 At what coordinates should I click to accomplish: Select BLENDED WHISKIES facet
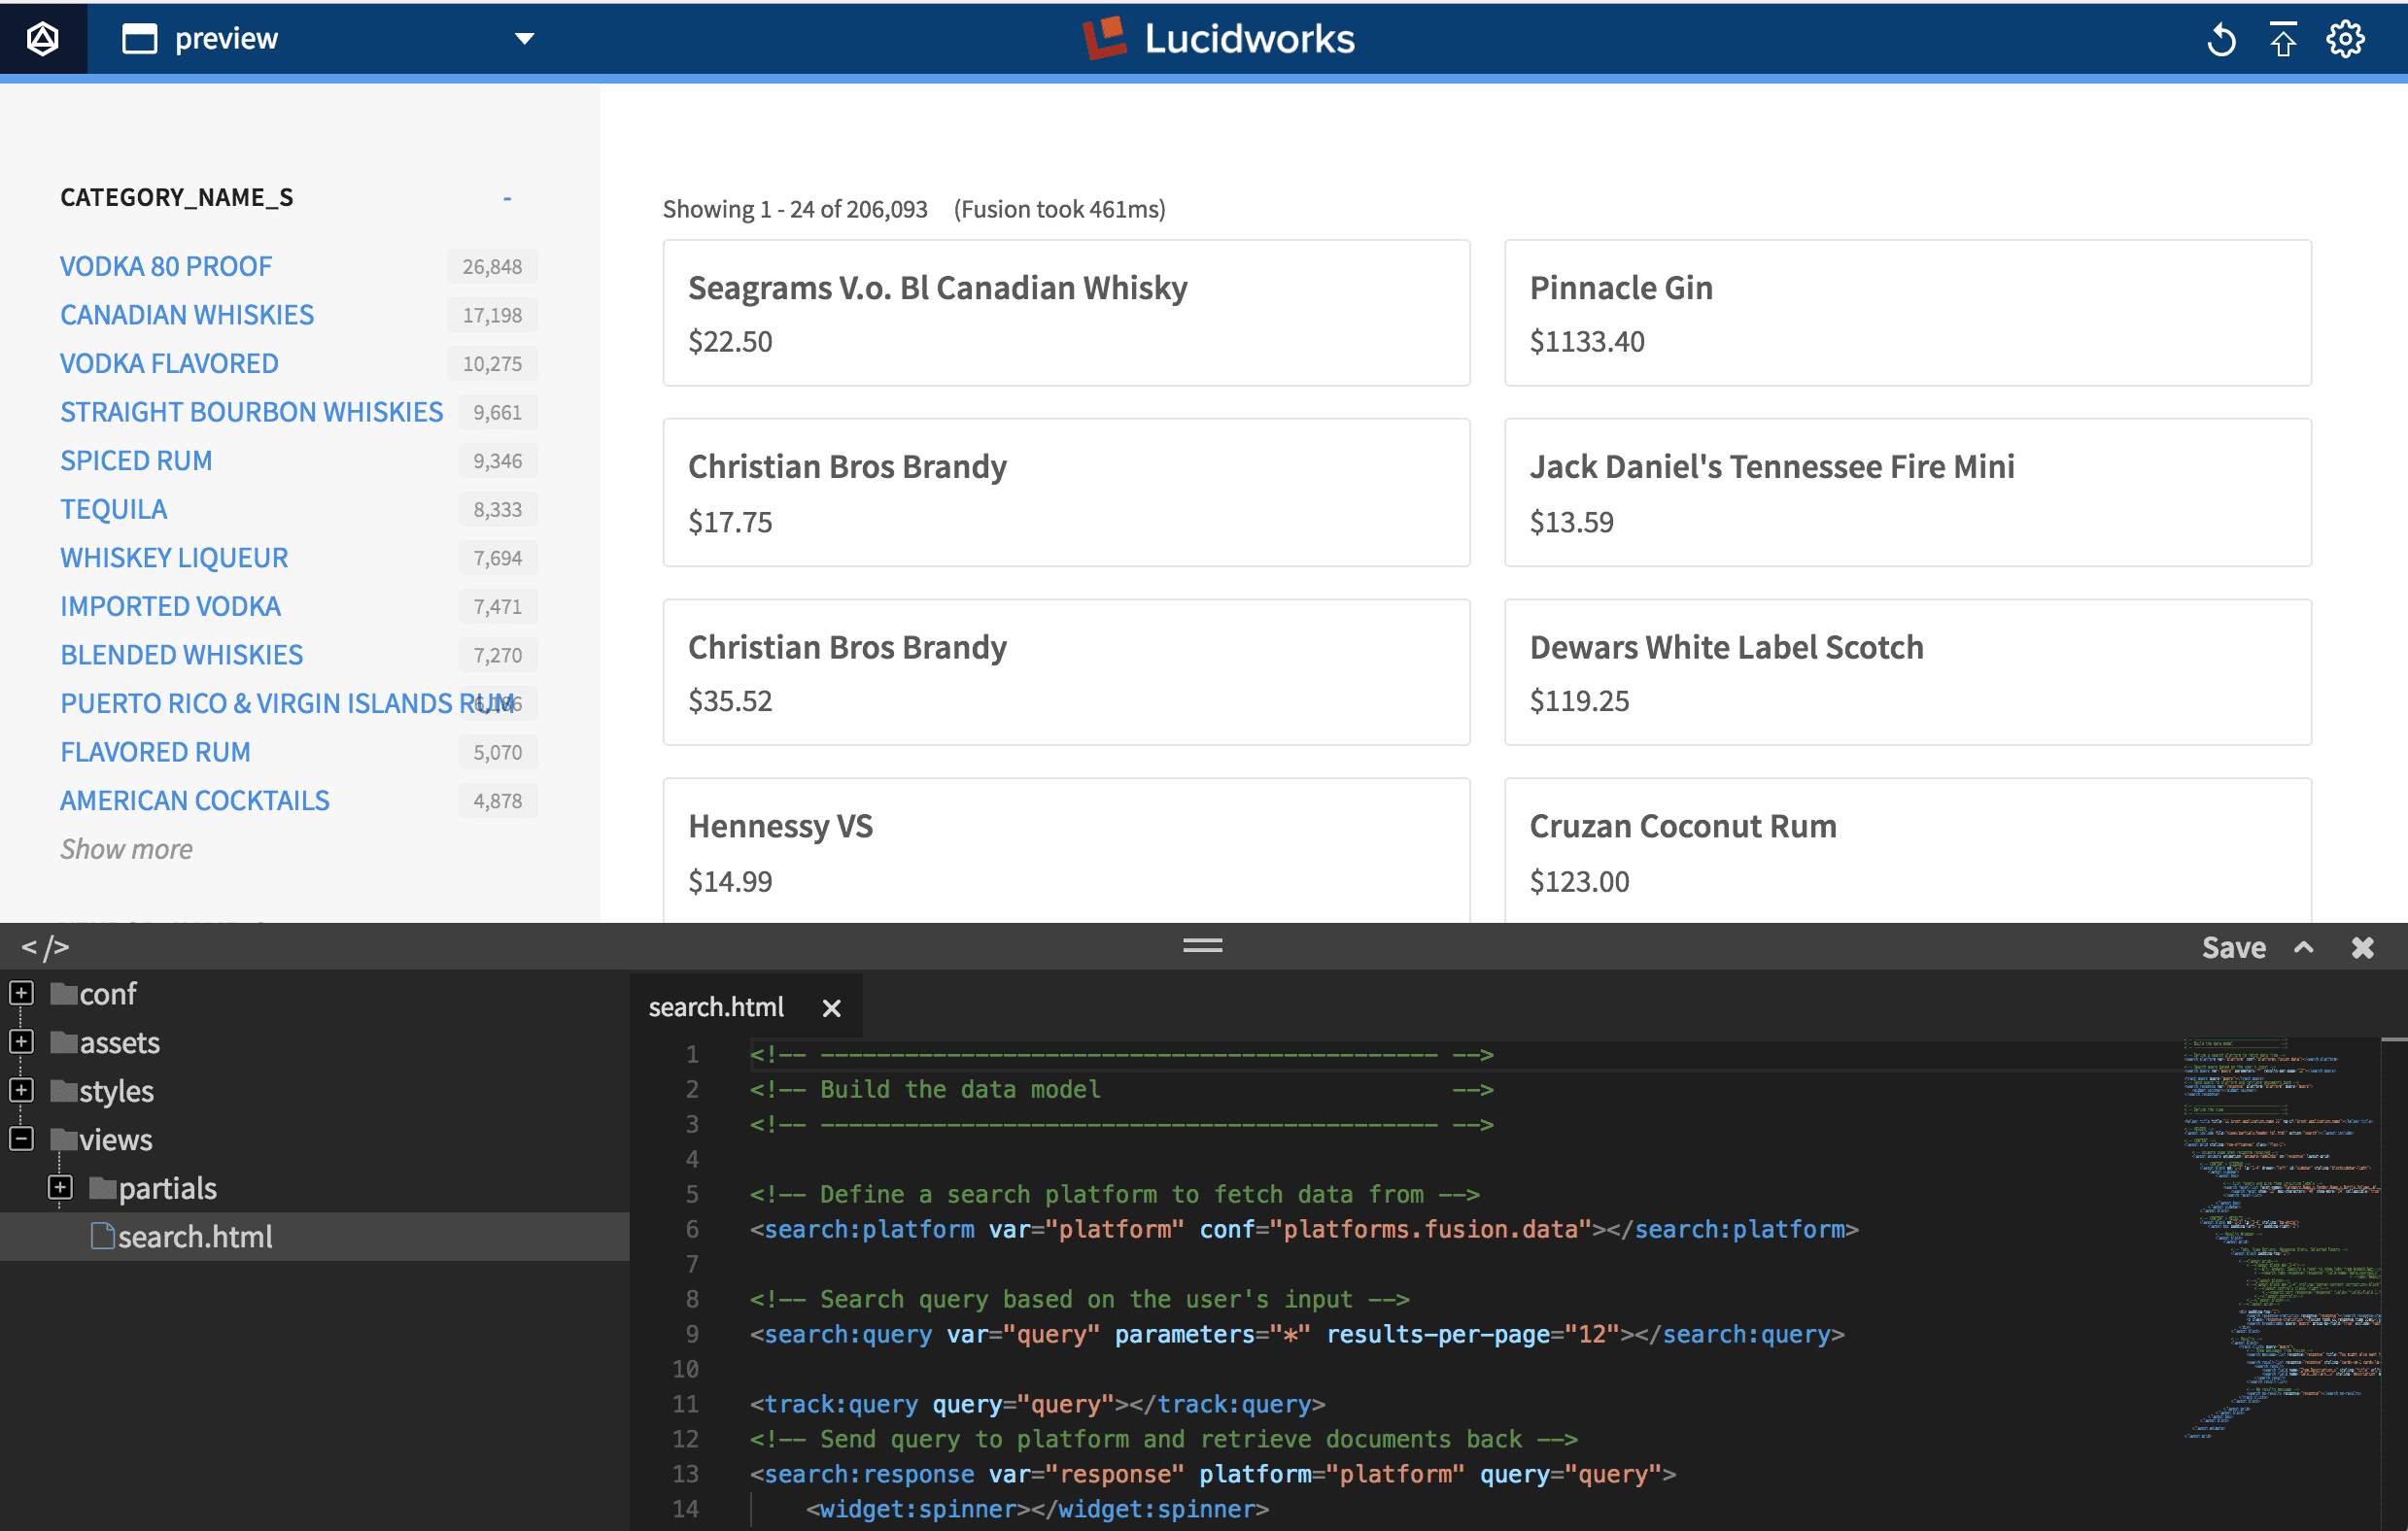181,655
